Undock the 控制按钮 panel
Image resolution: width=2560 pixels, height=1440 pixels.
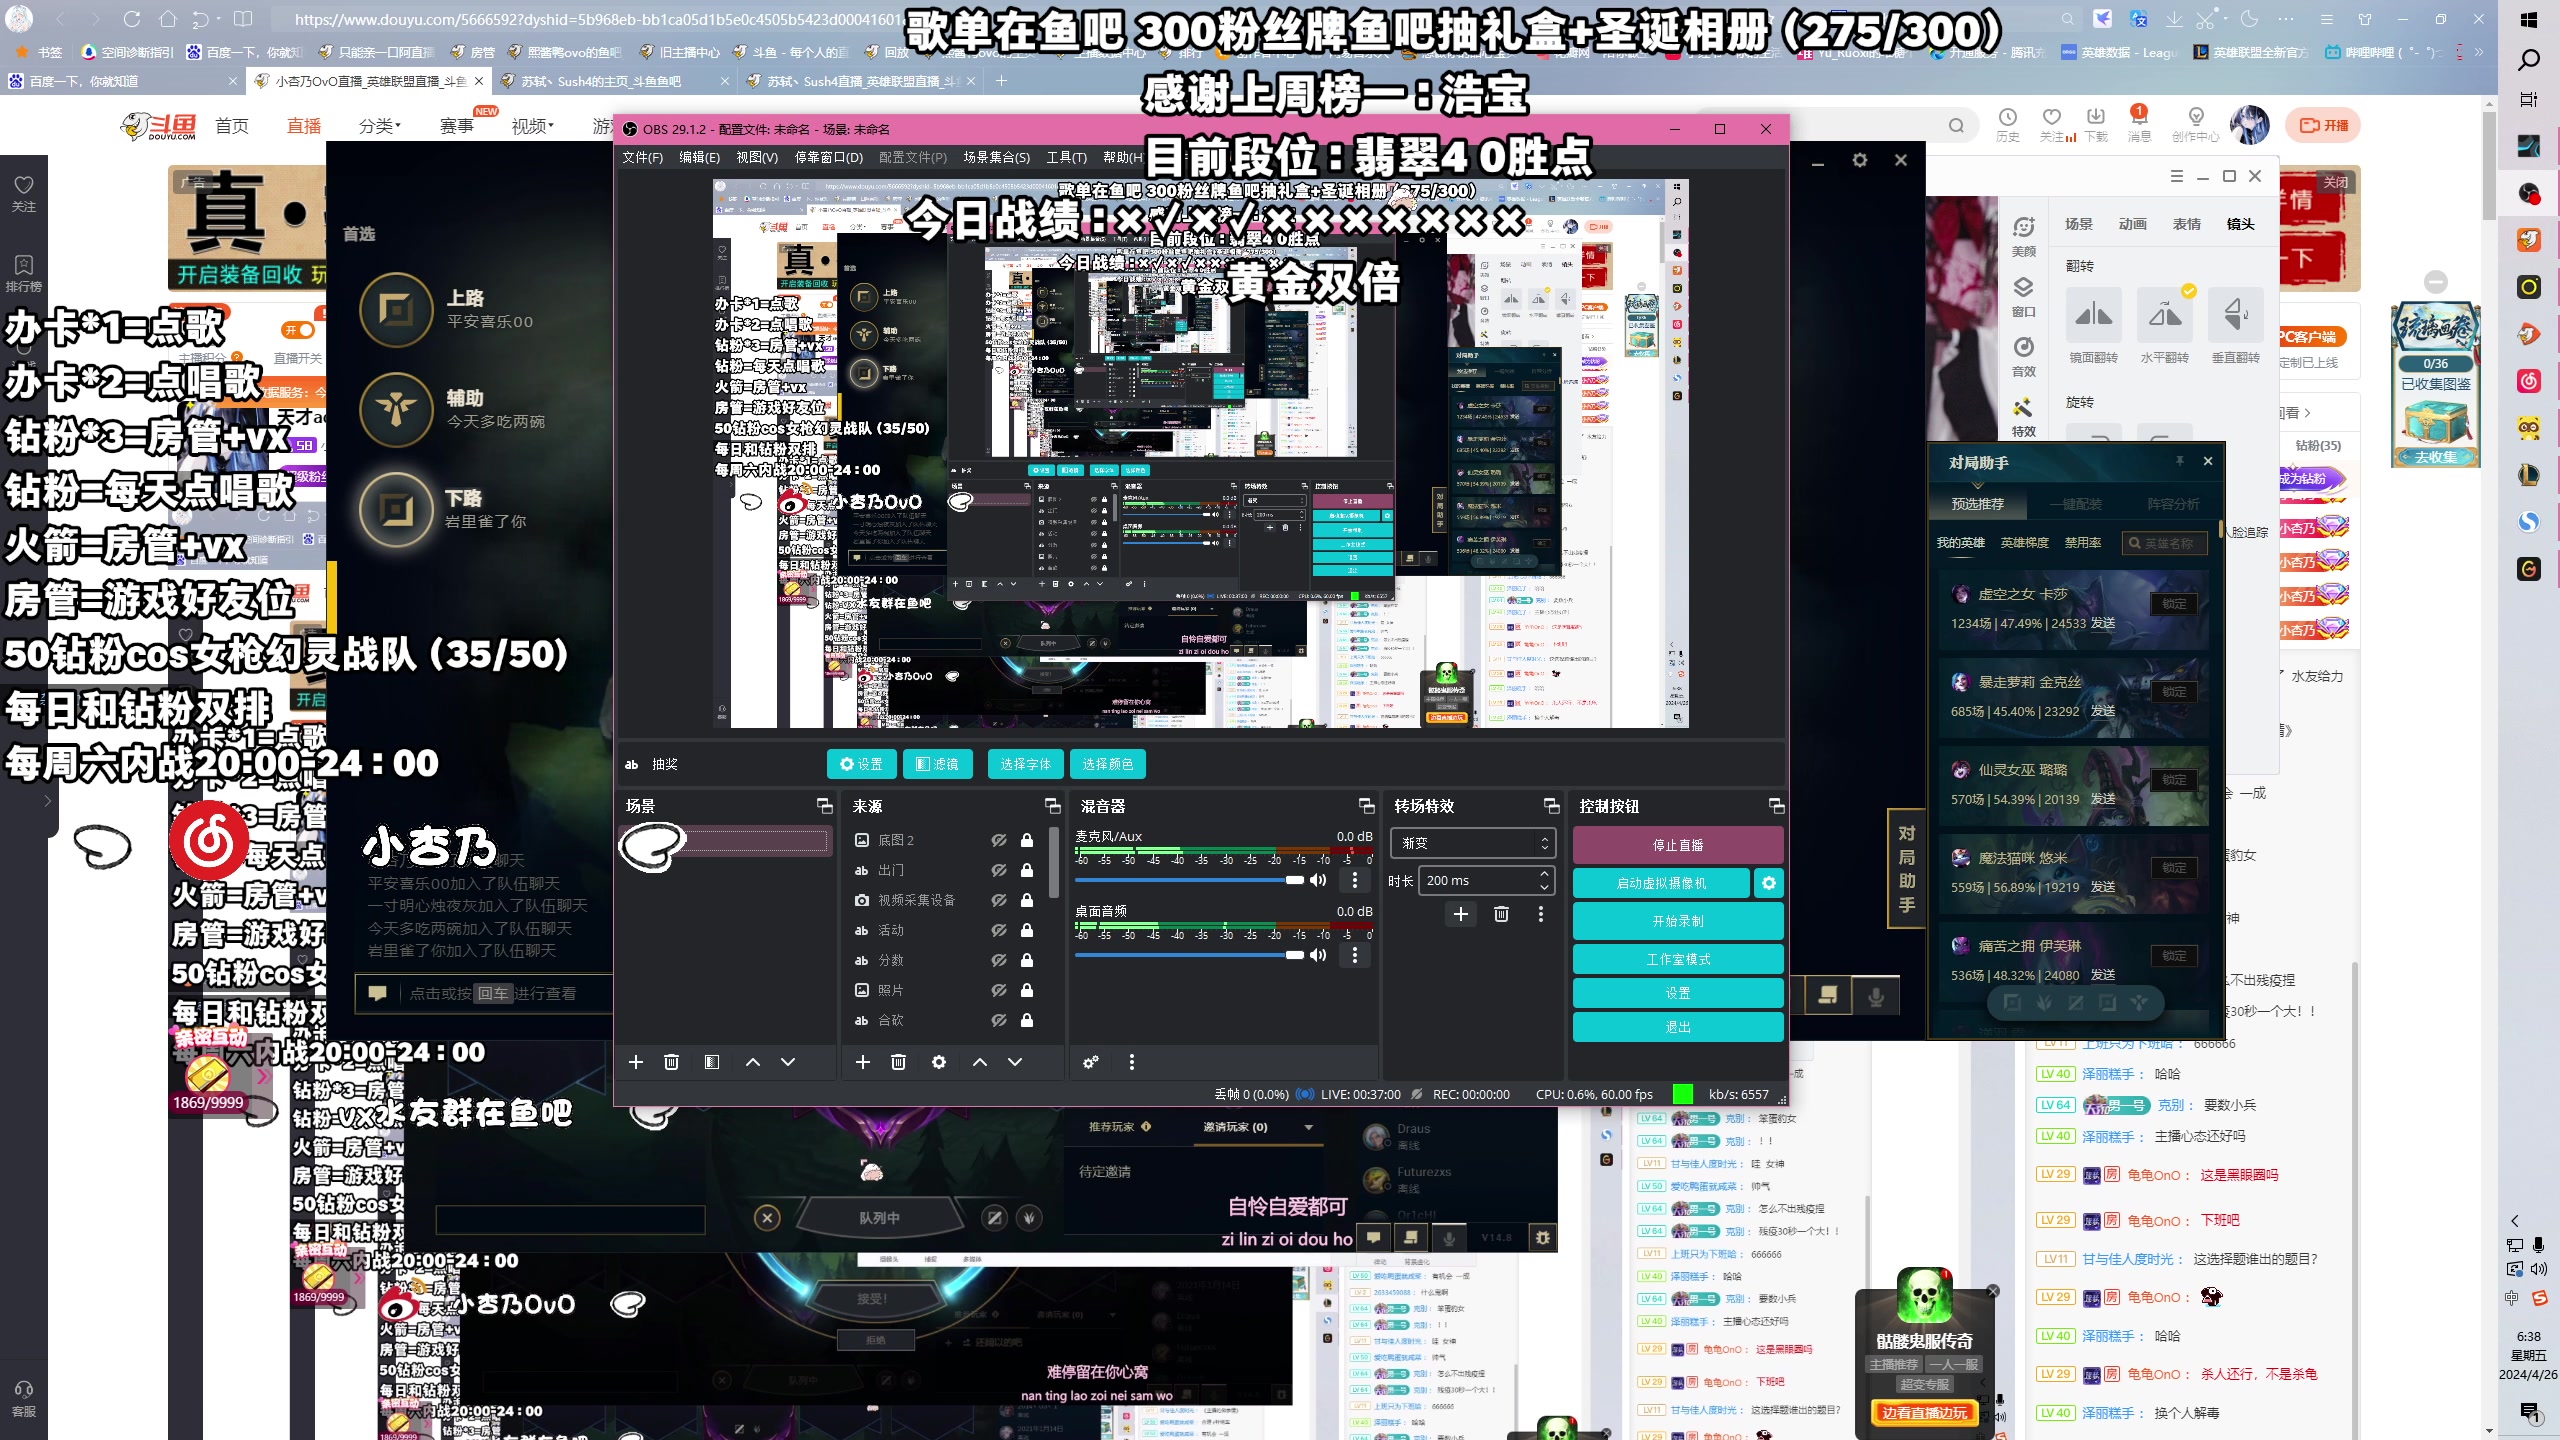pyautogui.click(x=1777, y=806)
